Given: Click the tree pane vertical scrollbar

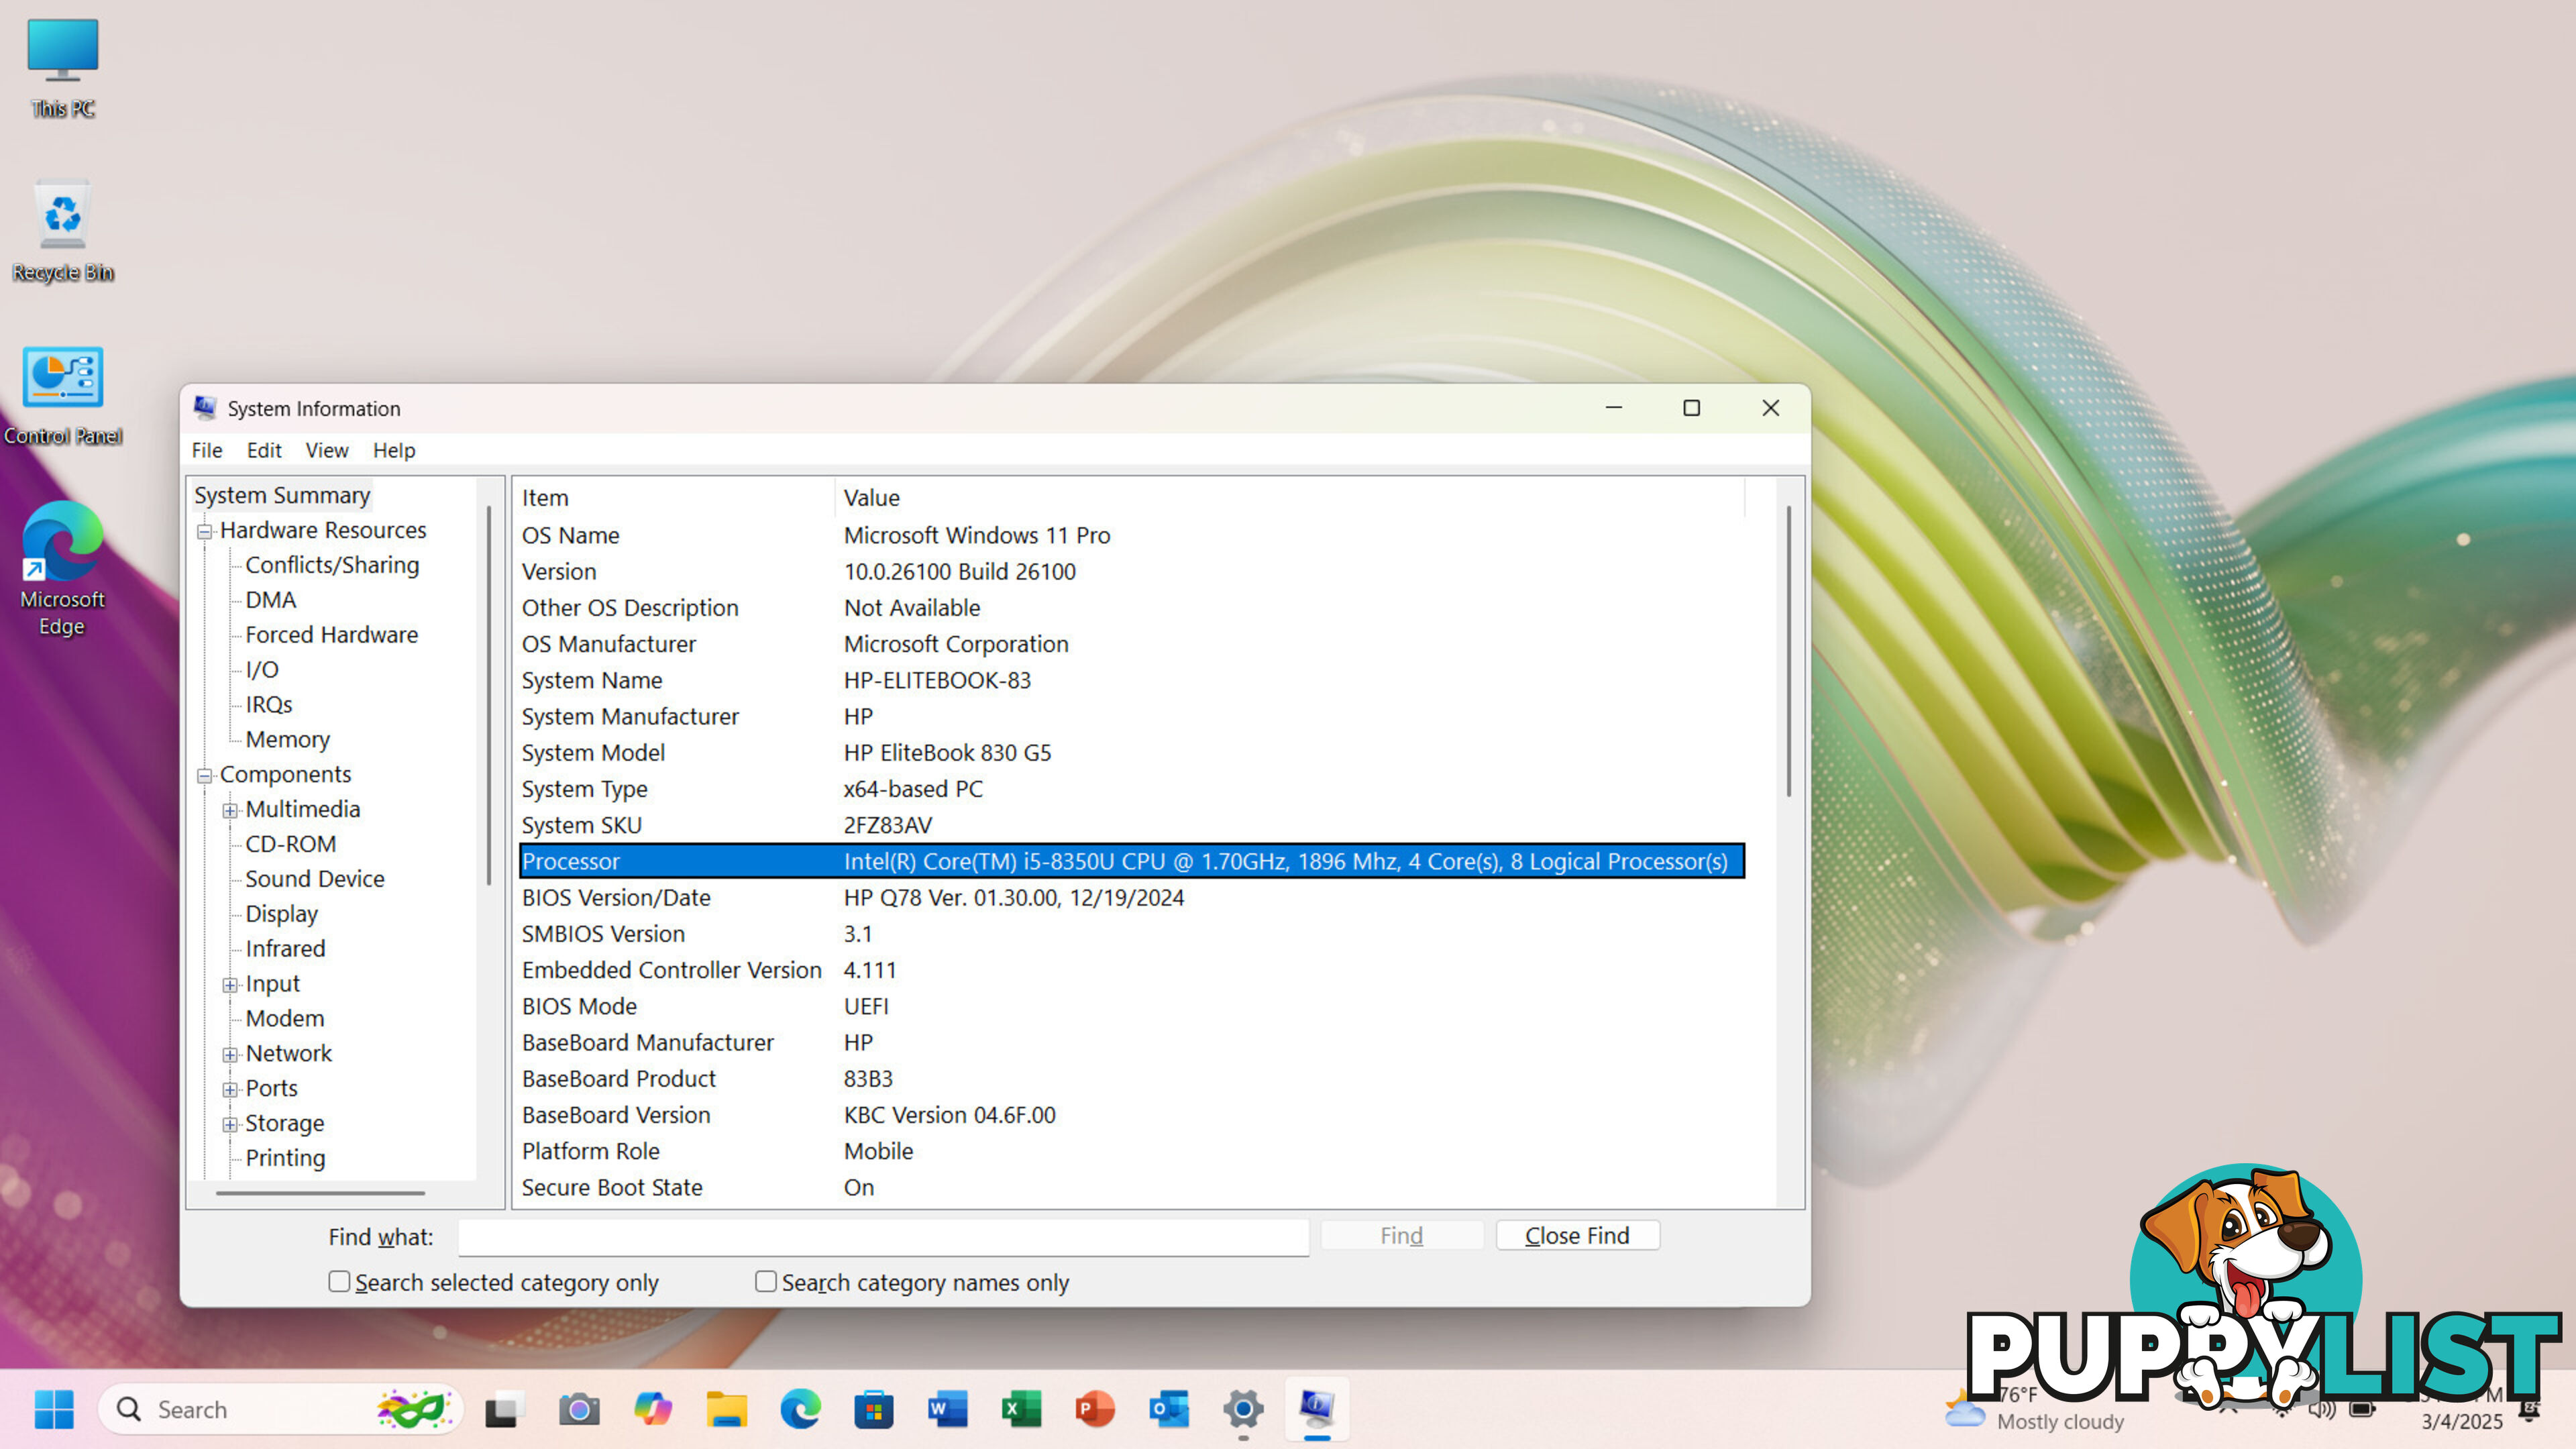Looking at the screenshot, I should coord(489,695).
